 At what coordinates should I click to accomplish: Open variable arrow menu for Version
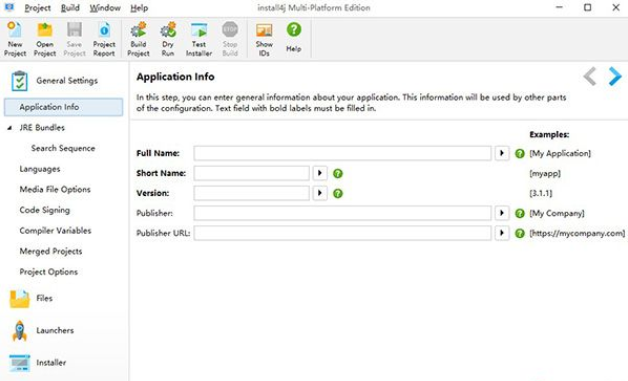(x=320, y=193)
